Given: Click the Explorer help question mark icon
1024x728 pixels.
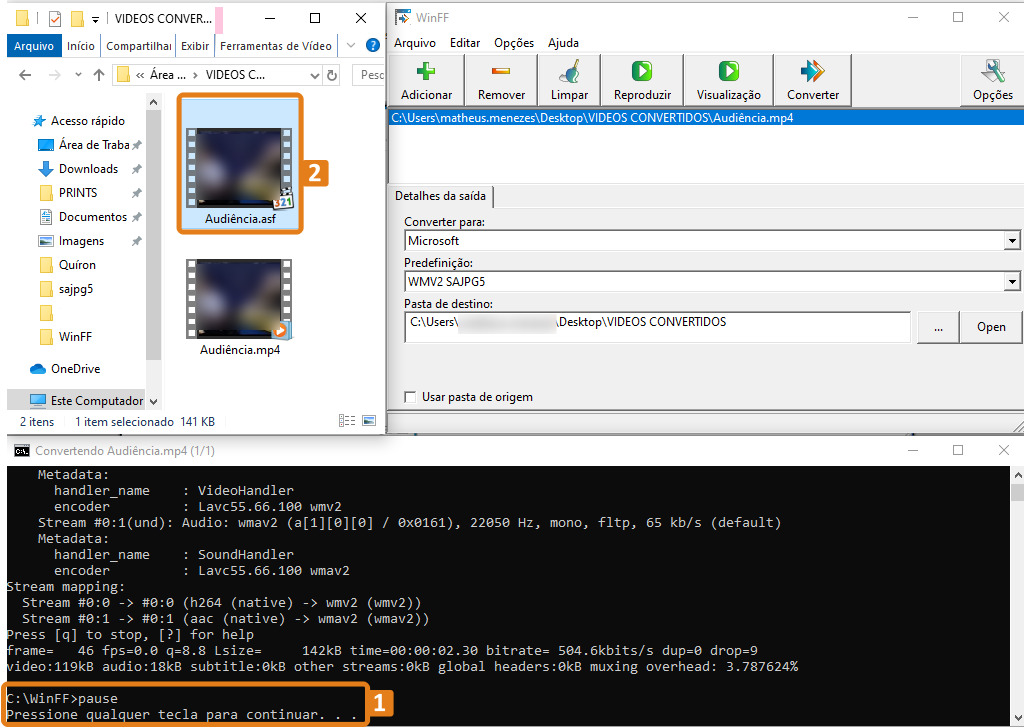Looking at the screenshot, I should [x=373, y=45].
